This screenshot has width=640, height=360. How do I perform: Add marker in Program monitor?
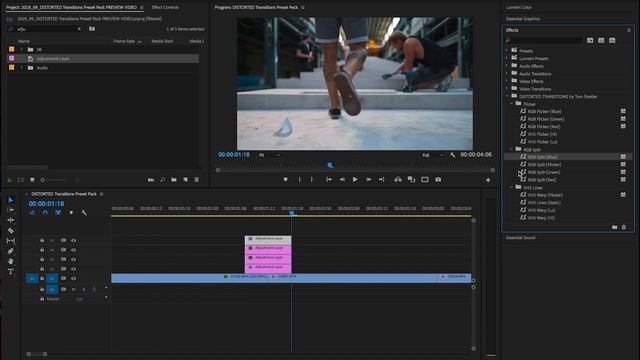pyautogui.click(x=285, y=180)
